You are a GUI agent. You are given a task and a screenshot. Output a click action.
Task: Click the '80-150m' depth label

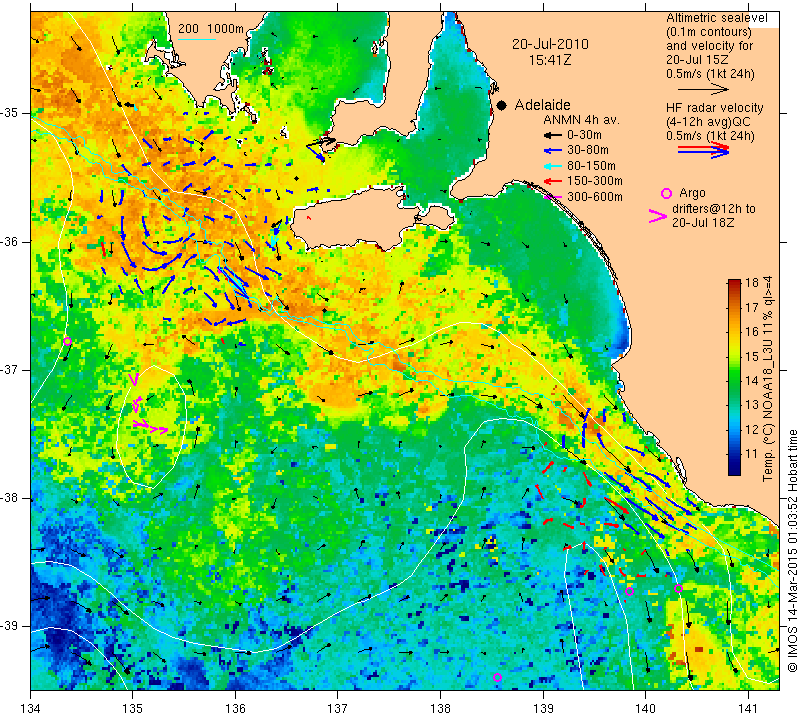pyautogui.click(x=591, y=166)
